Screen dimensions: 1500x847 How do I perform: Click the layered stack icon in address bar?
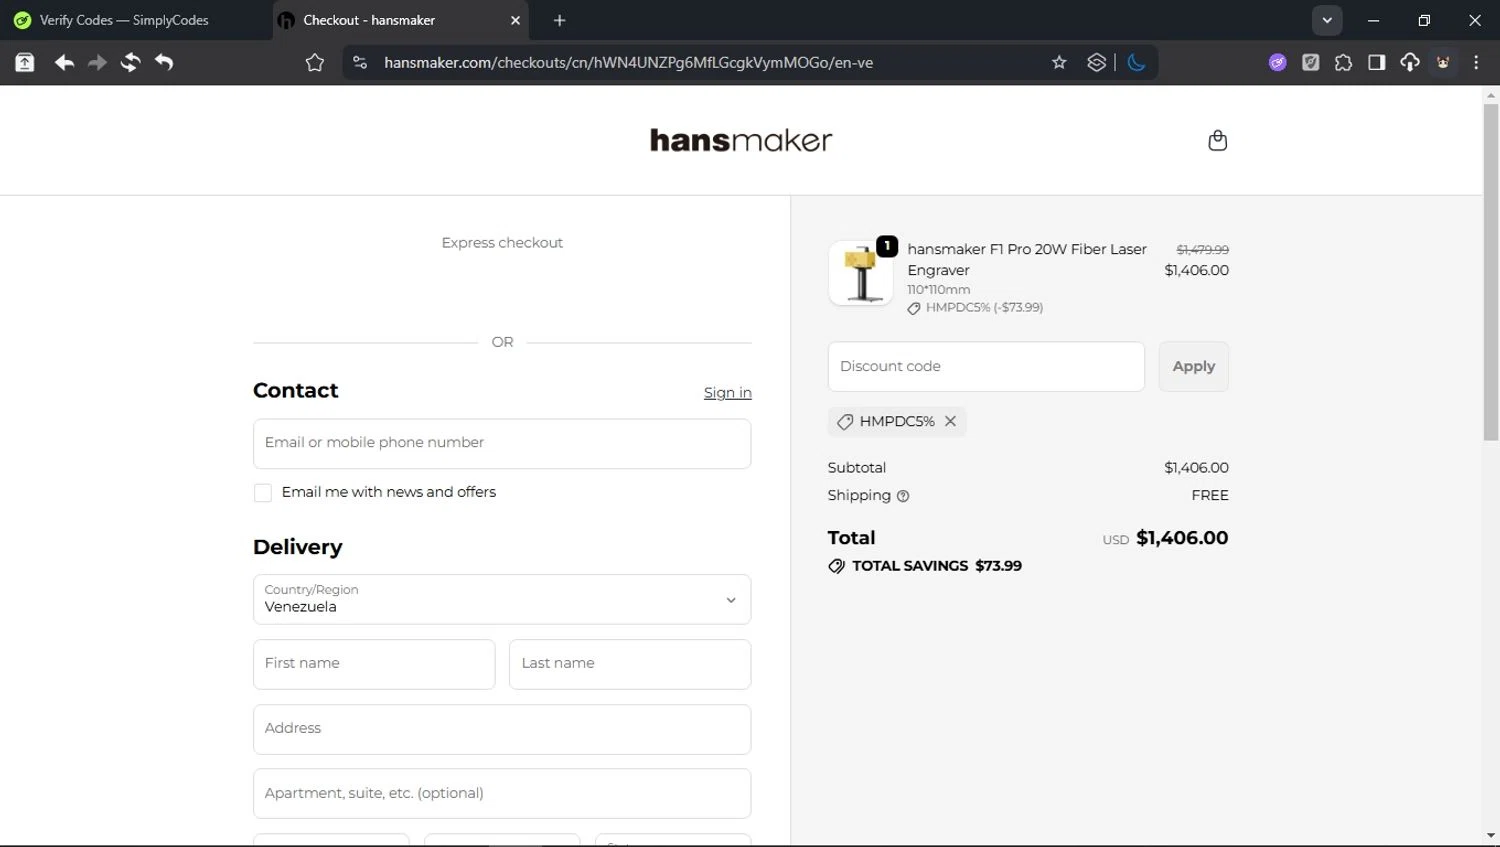1097,62
